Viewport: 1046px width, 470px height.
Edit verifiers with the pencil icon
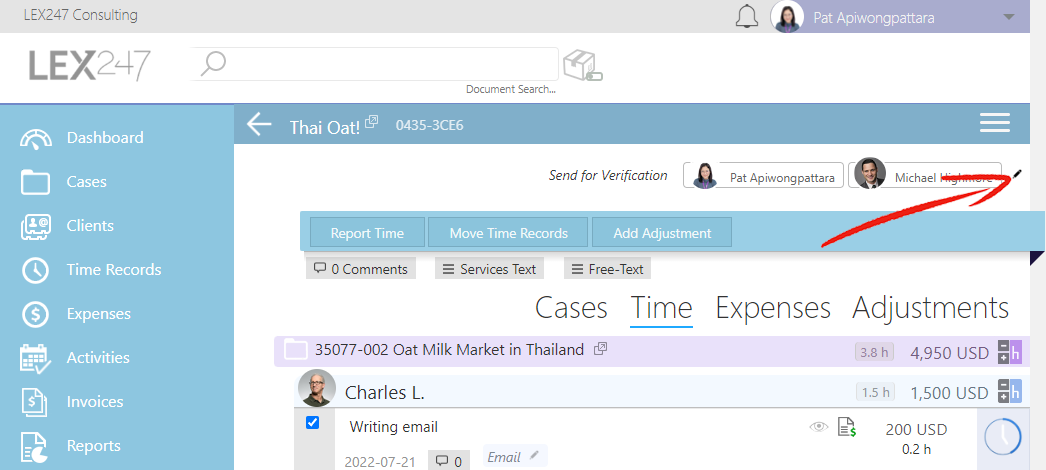(x=1017, y=174)
